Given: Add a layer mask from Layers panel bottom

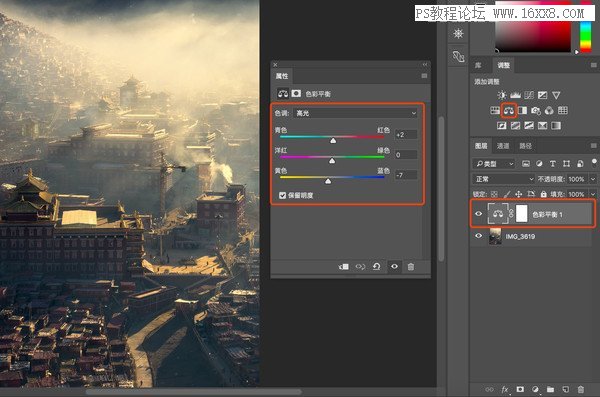Looking at the screenshot, I should [x=520, y=389].
